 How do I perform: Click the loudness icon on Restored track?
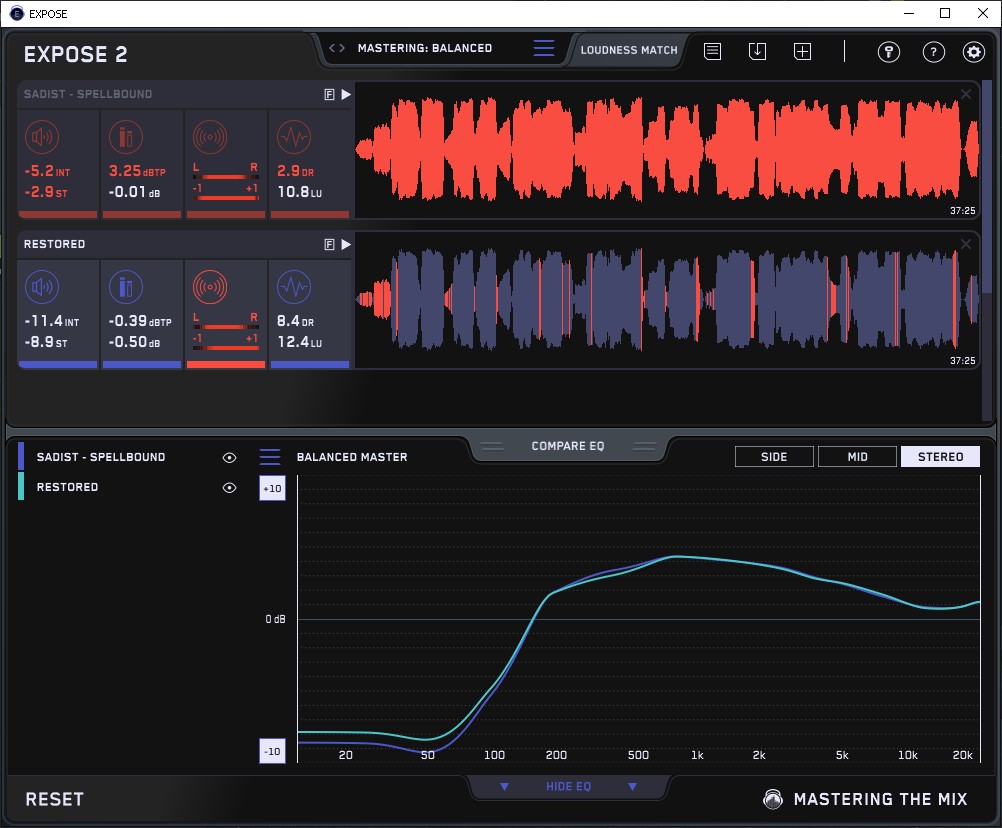tap(42, 288)
